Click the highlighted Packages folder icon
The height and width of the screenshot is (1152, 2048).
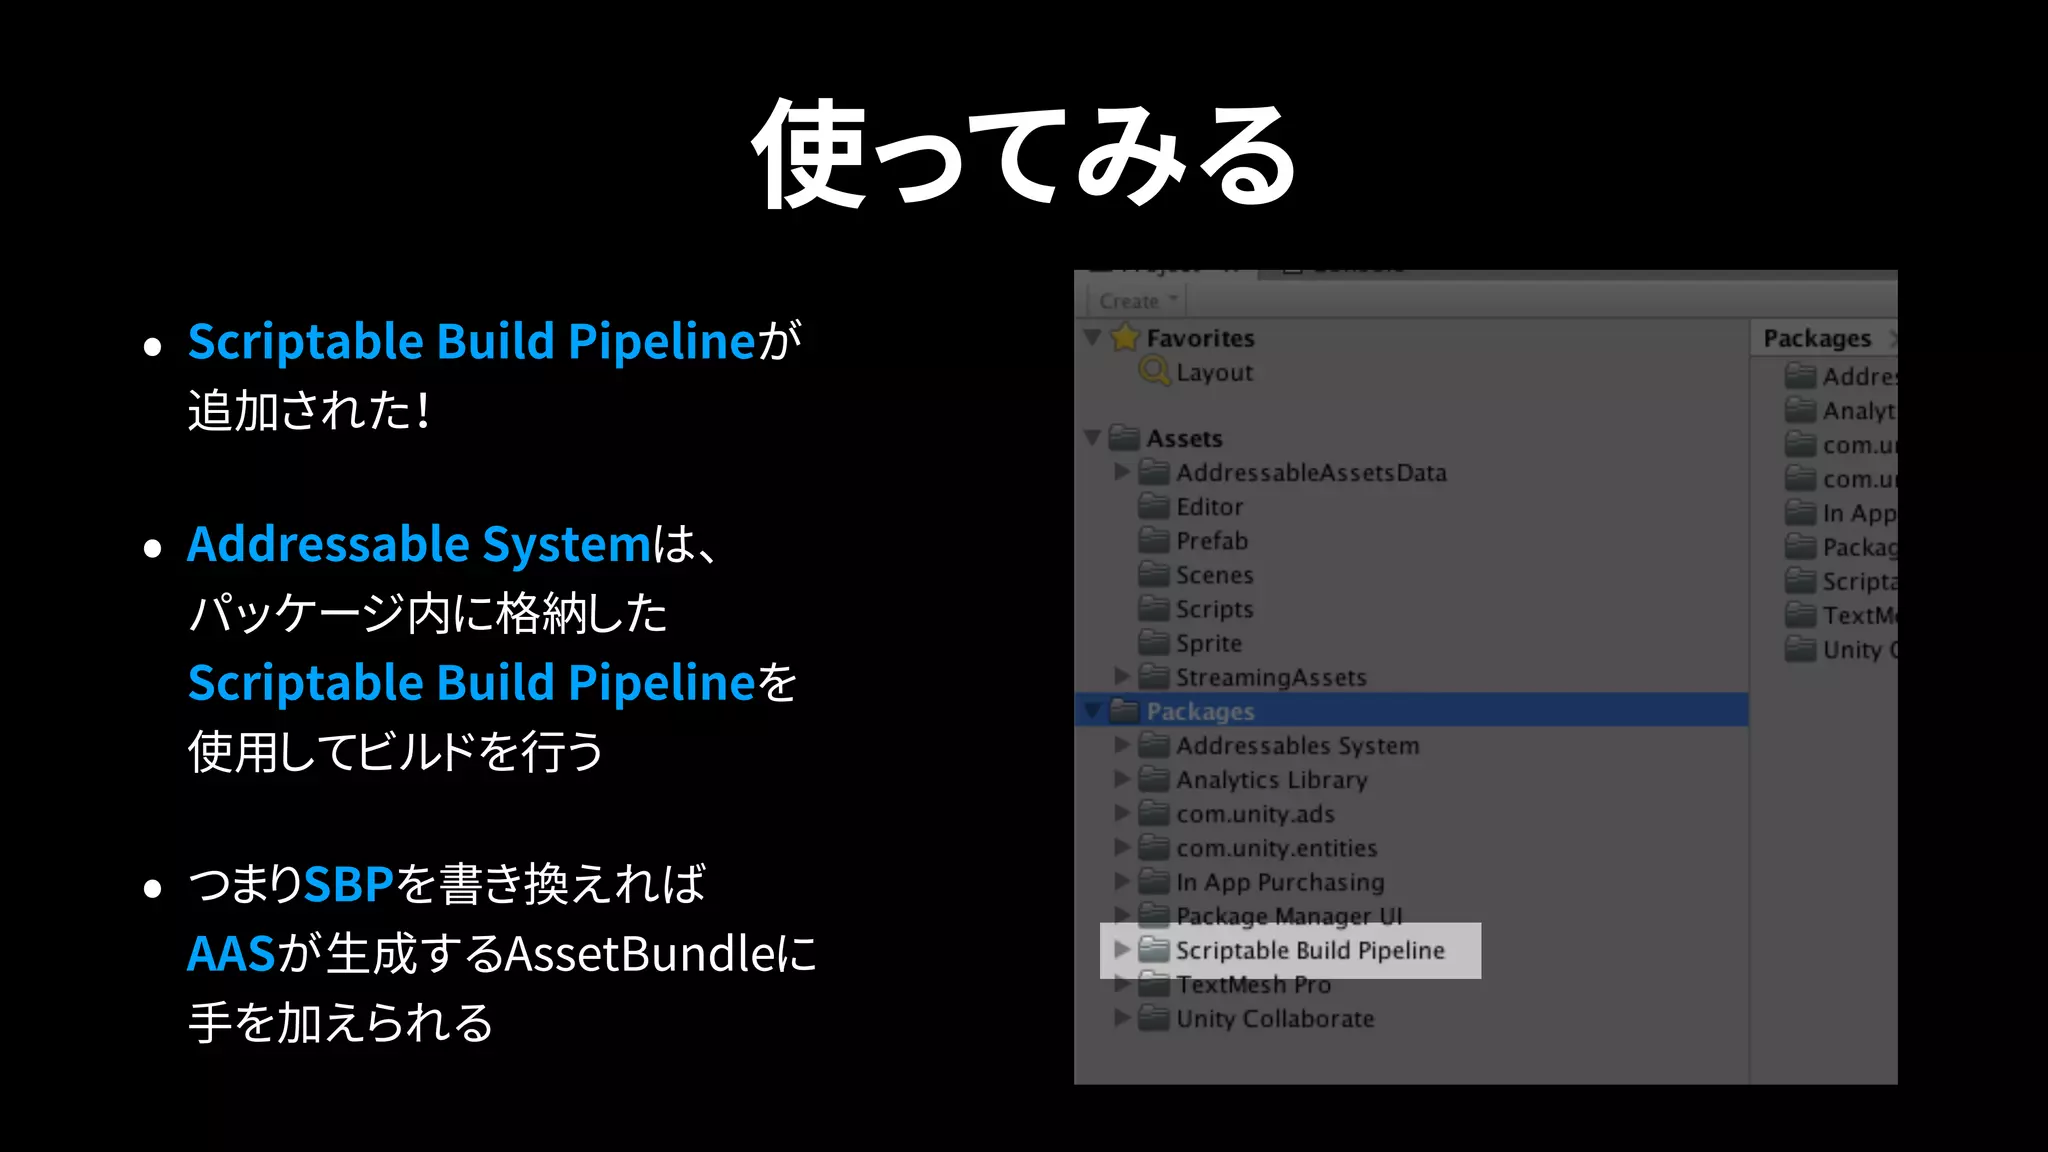tap(1125, 710)
